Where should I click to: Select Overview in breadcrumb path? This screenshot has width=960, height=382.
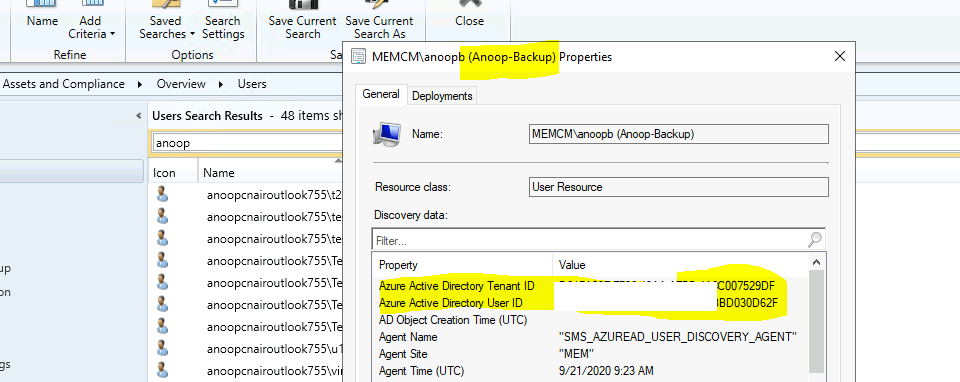[181, 84]
